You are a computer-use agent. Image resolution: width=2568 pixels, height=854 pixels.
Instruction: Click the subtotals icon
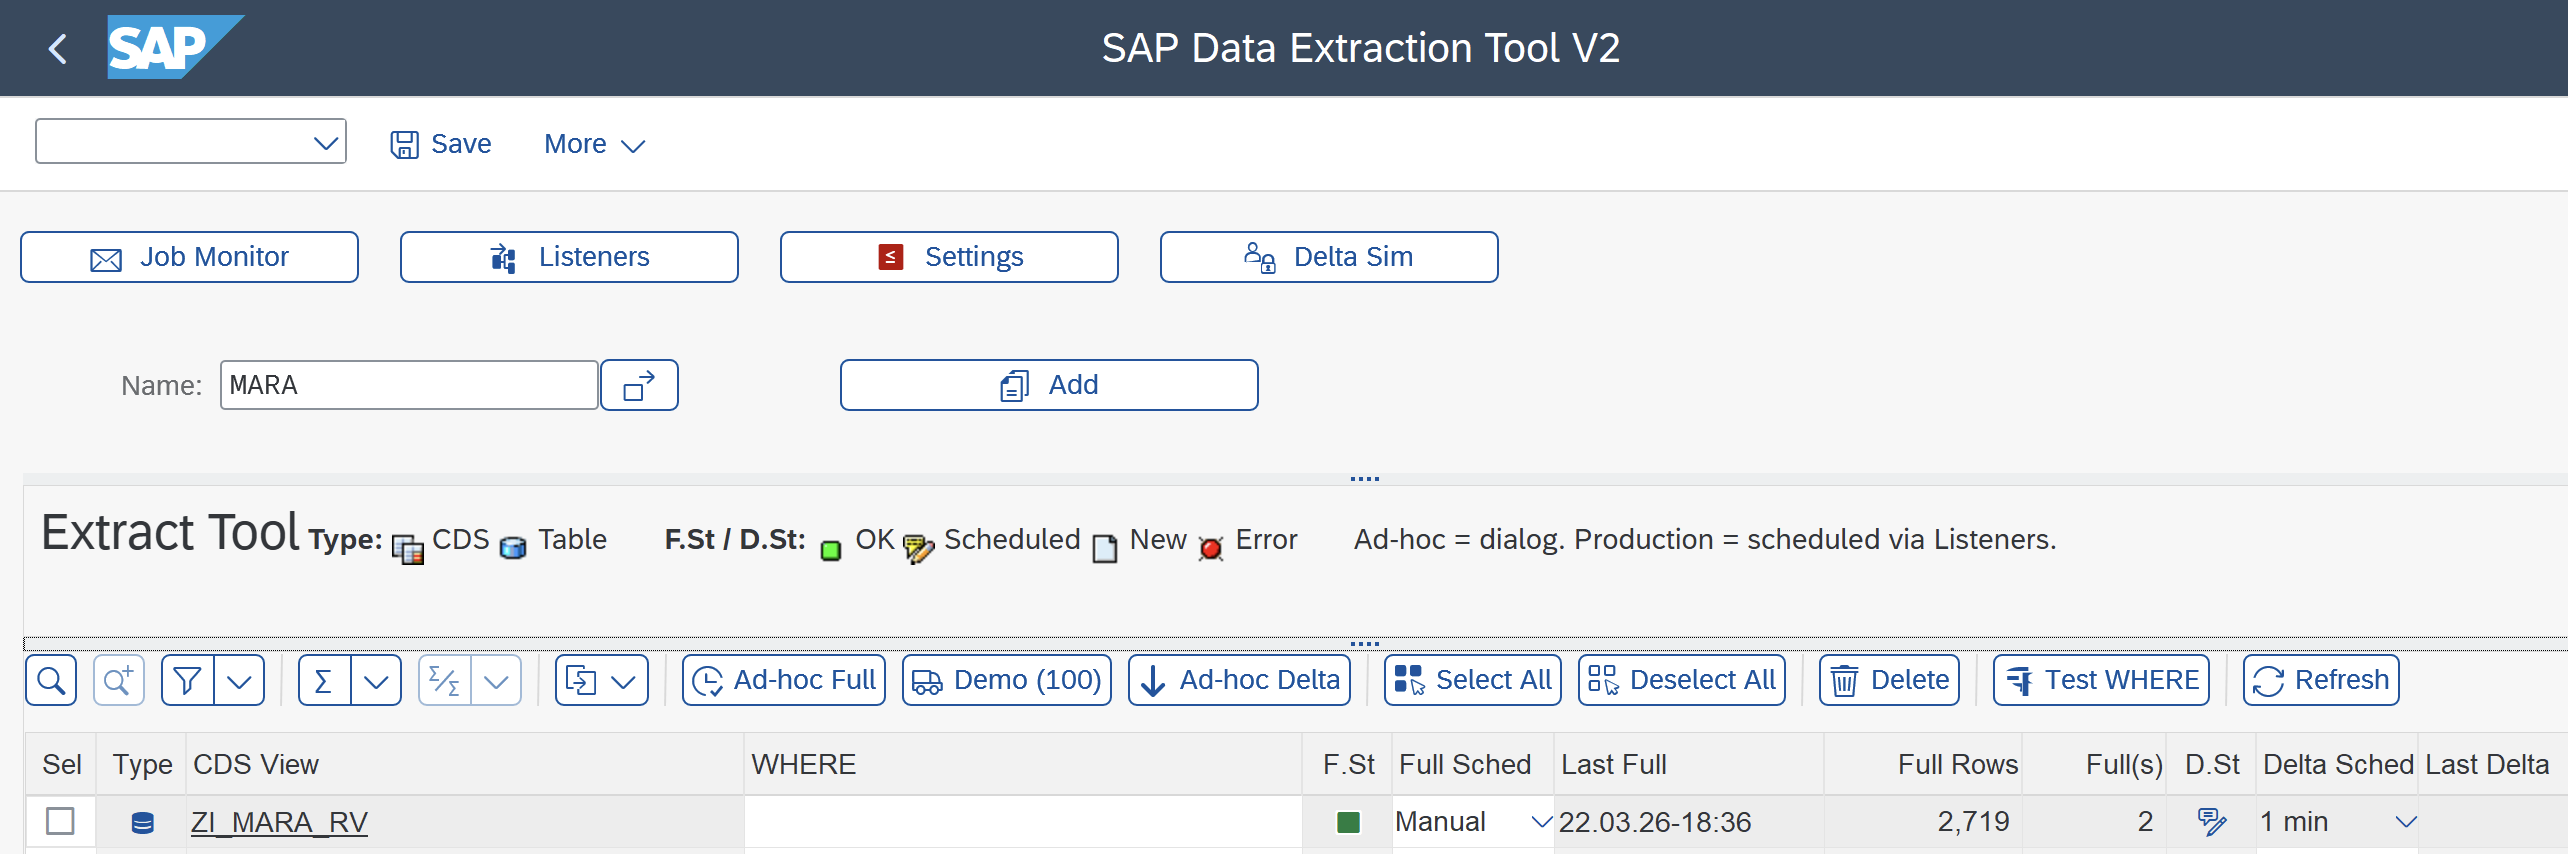pos(444,680)
